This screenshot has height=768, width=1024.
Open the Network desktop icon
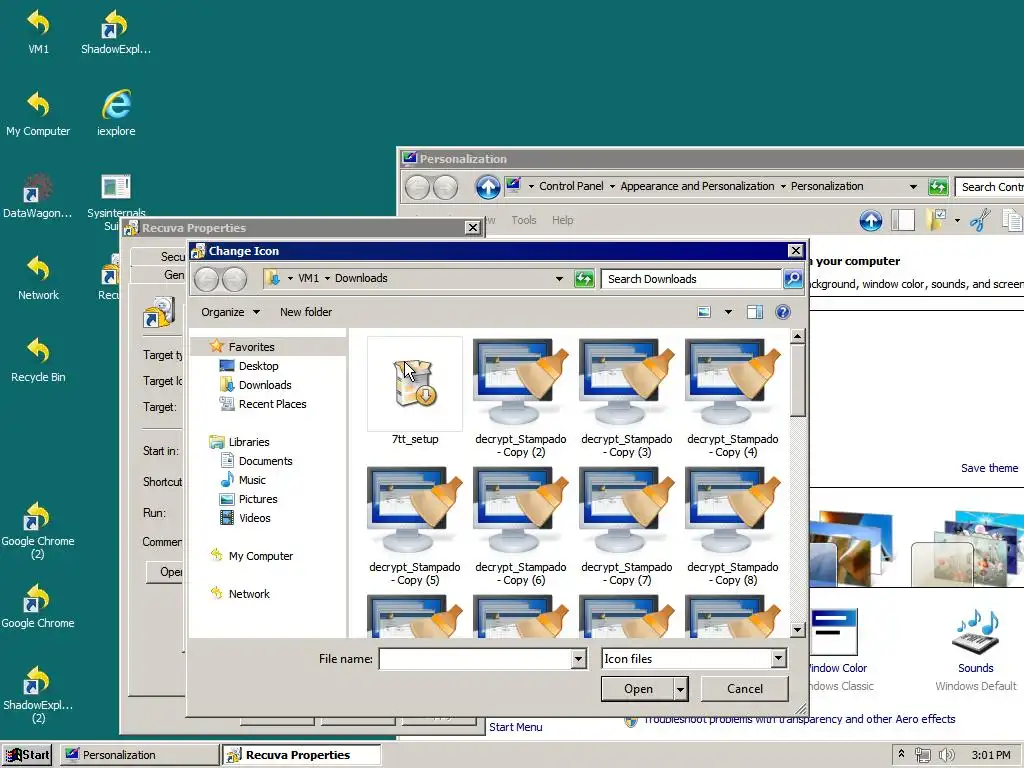(x=38, y=278)
